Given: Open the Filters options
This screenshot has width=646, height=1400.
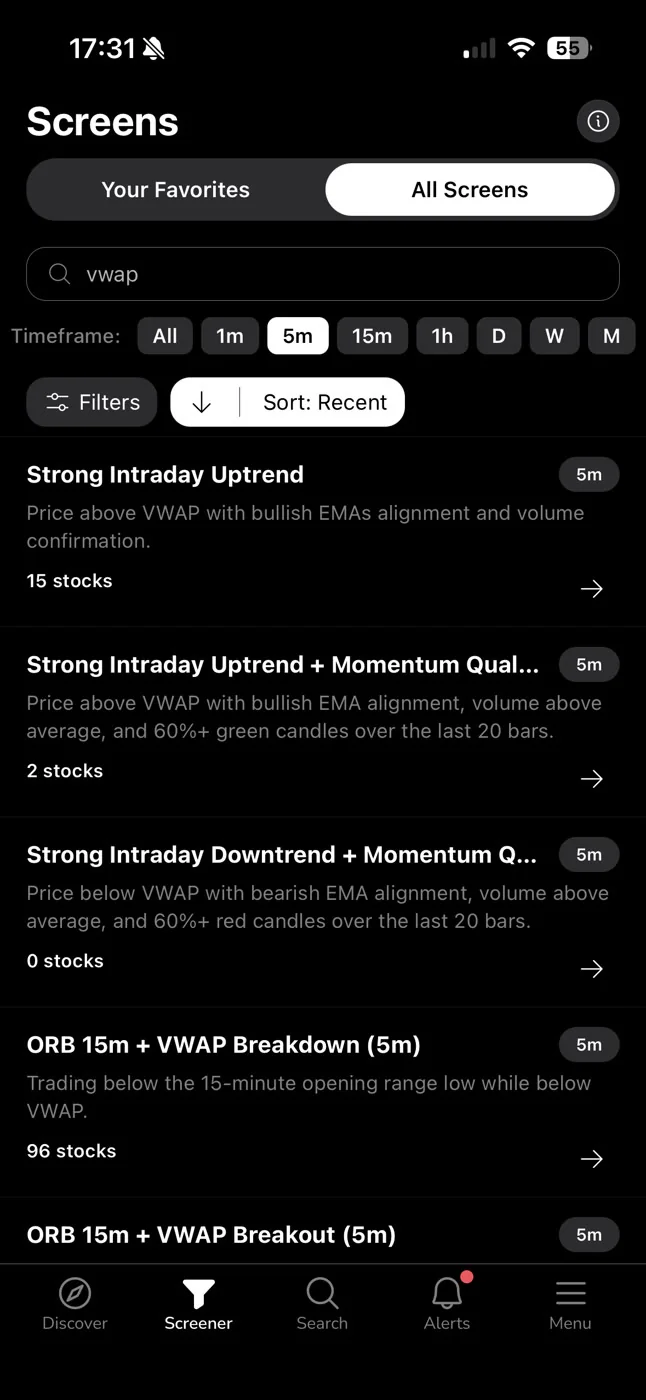Looking at the screenshot, I should [92, 402].
